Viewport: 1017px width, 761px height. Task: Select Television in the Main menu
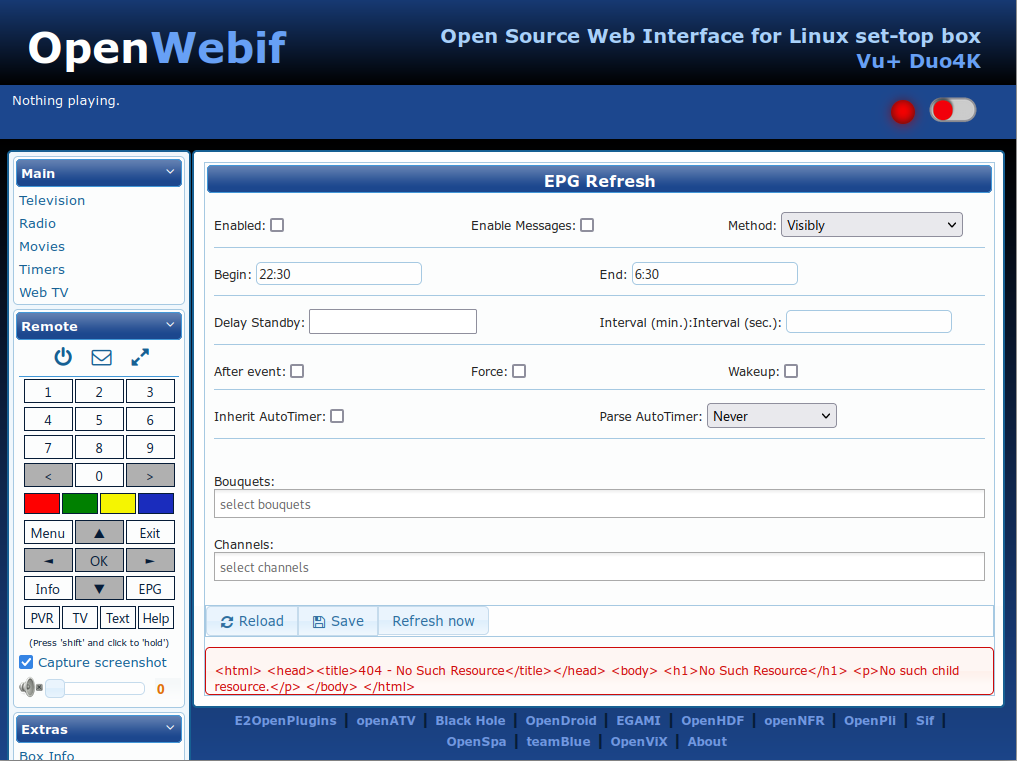point(52,200)
